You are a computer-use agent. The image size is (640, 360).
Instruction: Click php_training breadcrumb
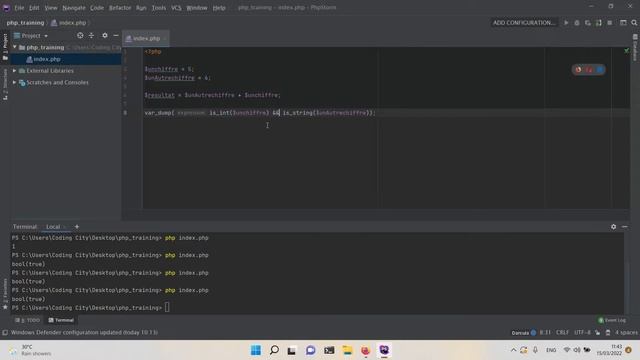click(25, 23)
